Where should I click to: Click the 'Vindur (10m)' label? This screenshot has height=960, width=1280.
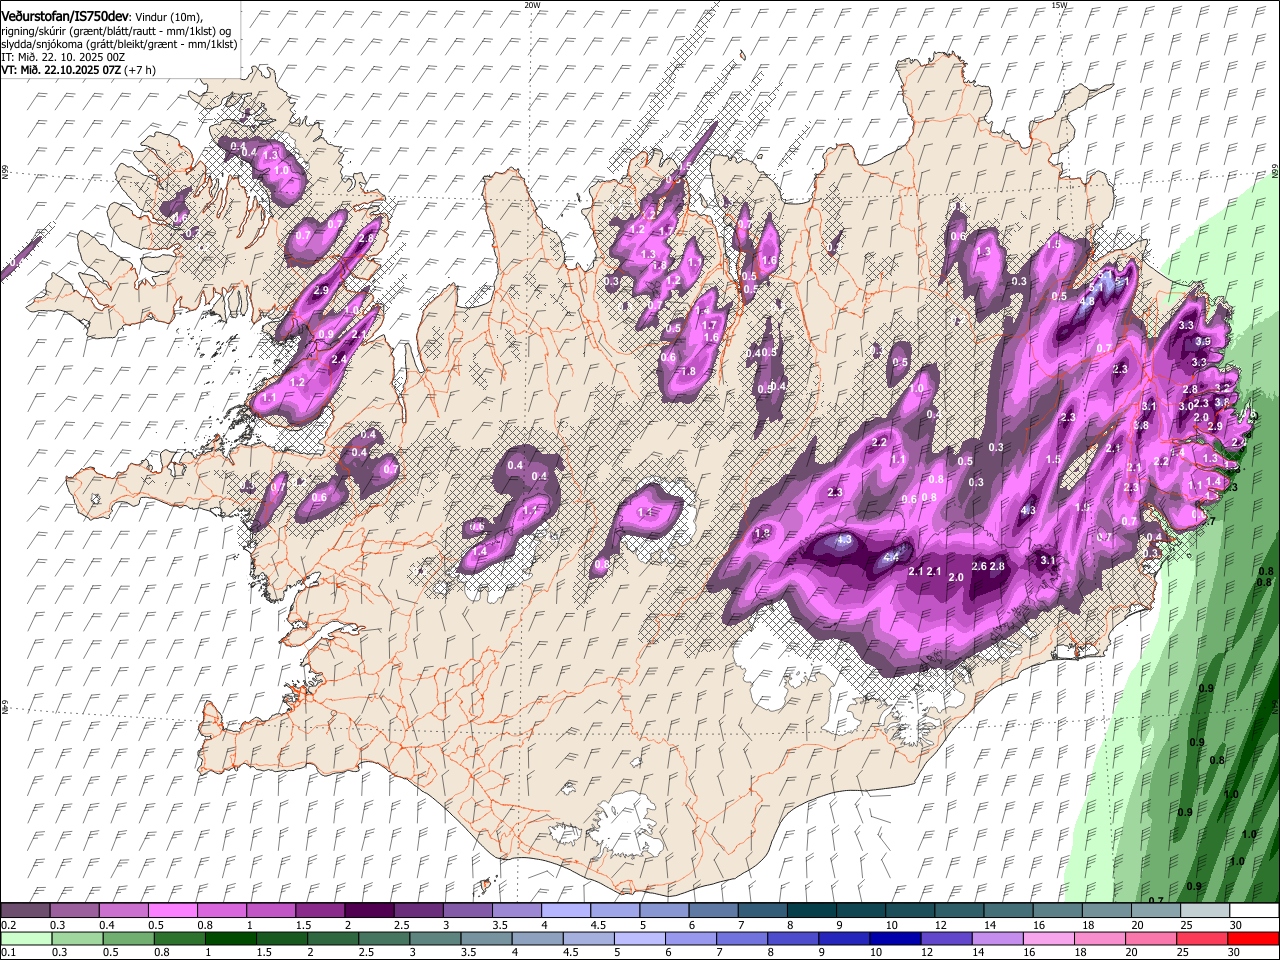pos(166,17)
